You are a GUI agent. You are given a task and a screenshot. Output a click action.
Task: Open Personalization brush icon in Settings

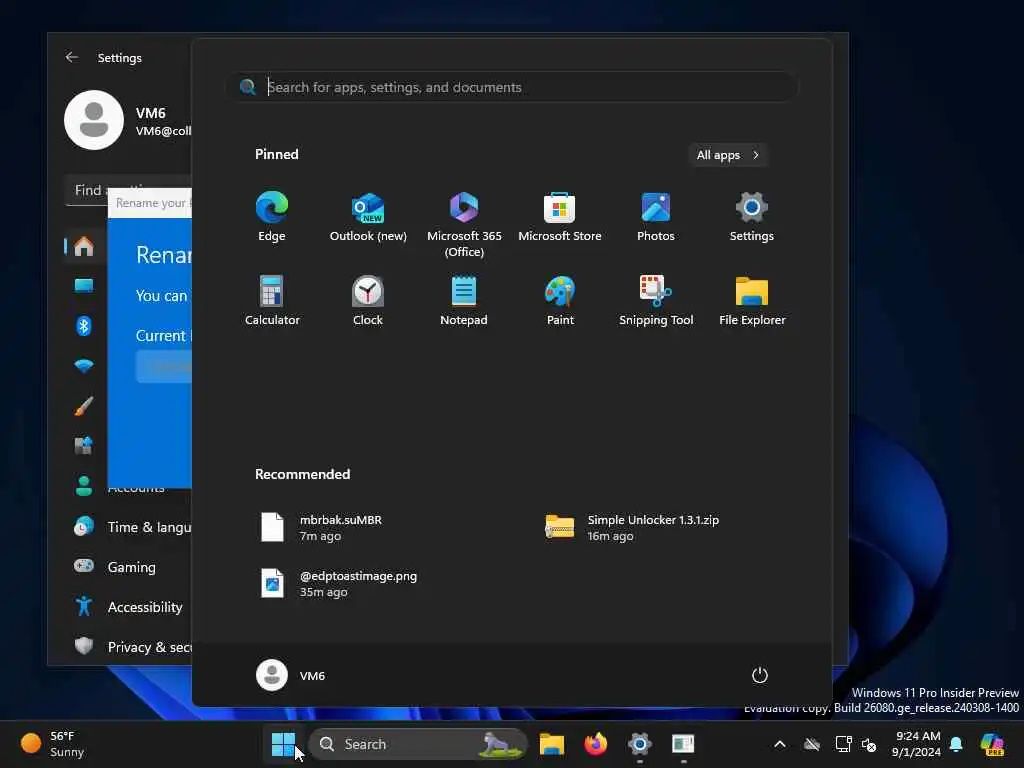pyautogui.click(x=84, y=406)
